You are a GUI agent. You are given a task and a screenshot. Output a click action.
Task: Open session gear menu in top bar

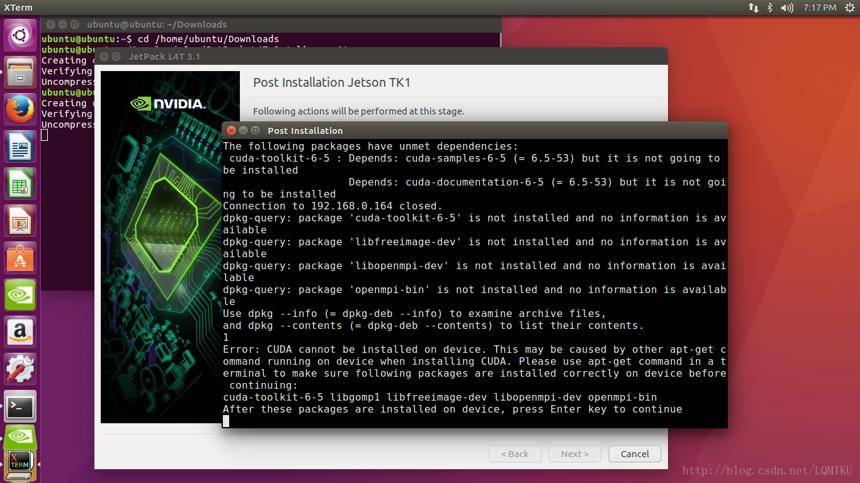[849, 8]
